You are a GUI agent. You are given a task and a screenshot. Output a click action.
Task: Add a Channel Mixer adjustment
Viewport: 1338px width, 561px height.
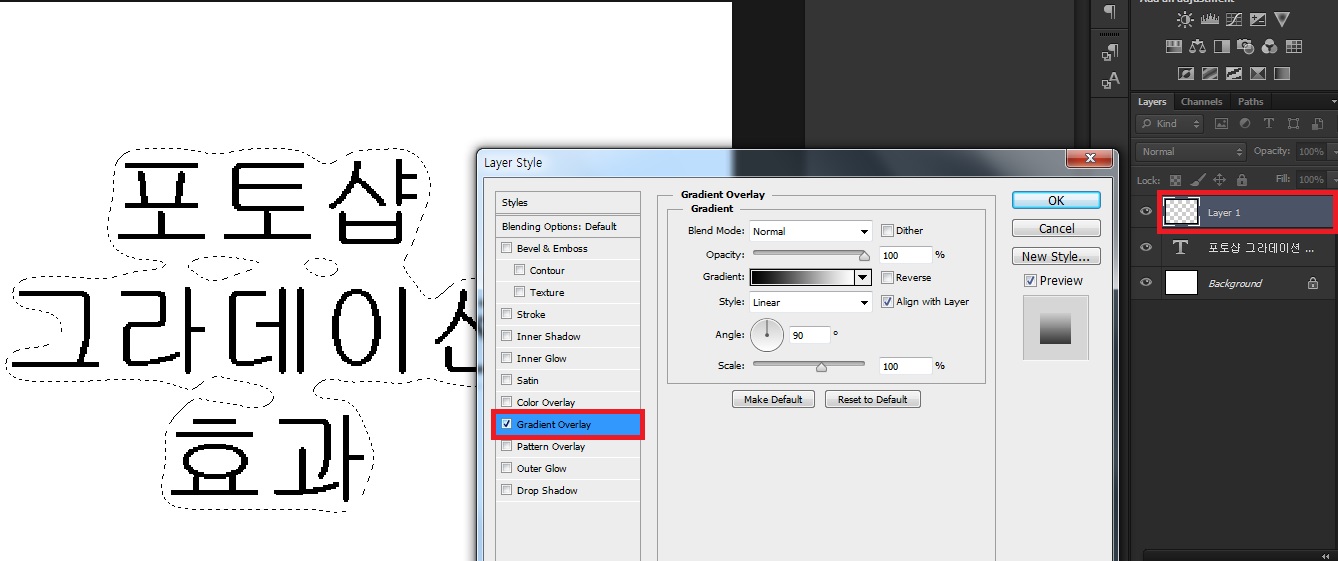(x=1270, y=46)
